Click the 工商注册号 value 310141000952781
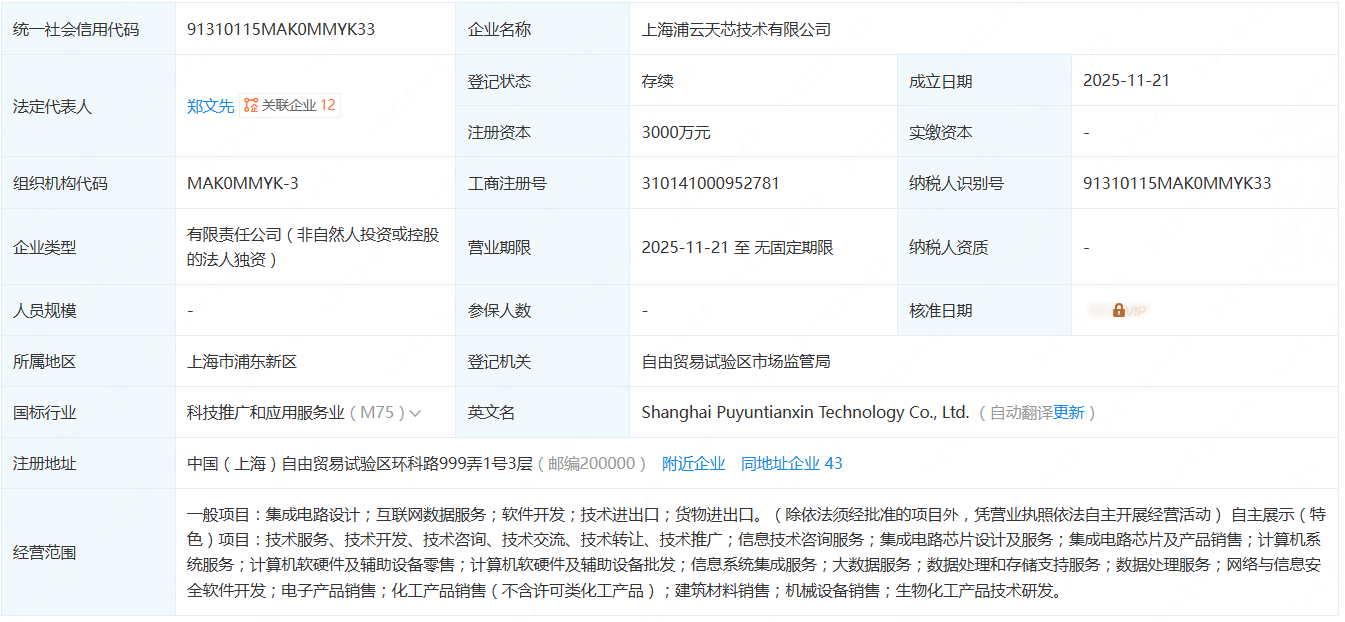 pos(710,183)
